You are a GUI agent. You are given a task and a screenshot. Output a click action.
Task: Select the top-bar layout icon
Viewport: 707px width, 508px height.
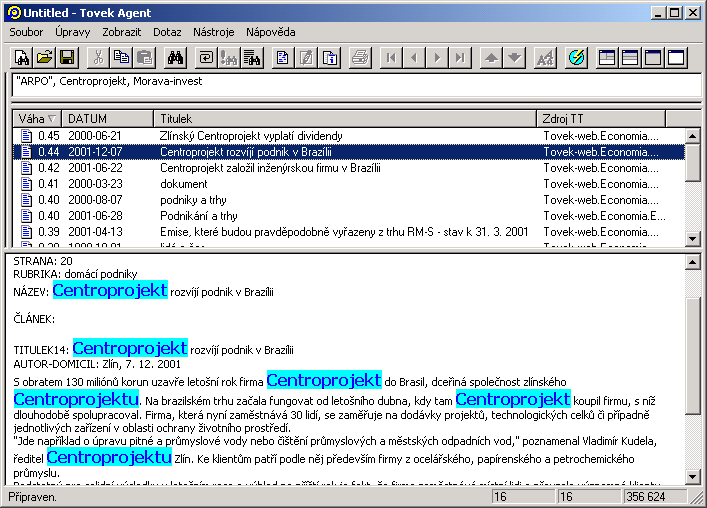click(653, 58)
